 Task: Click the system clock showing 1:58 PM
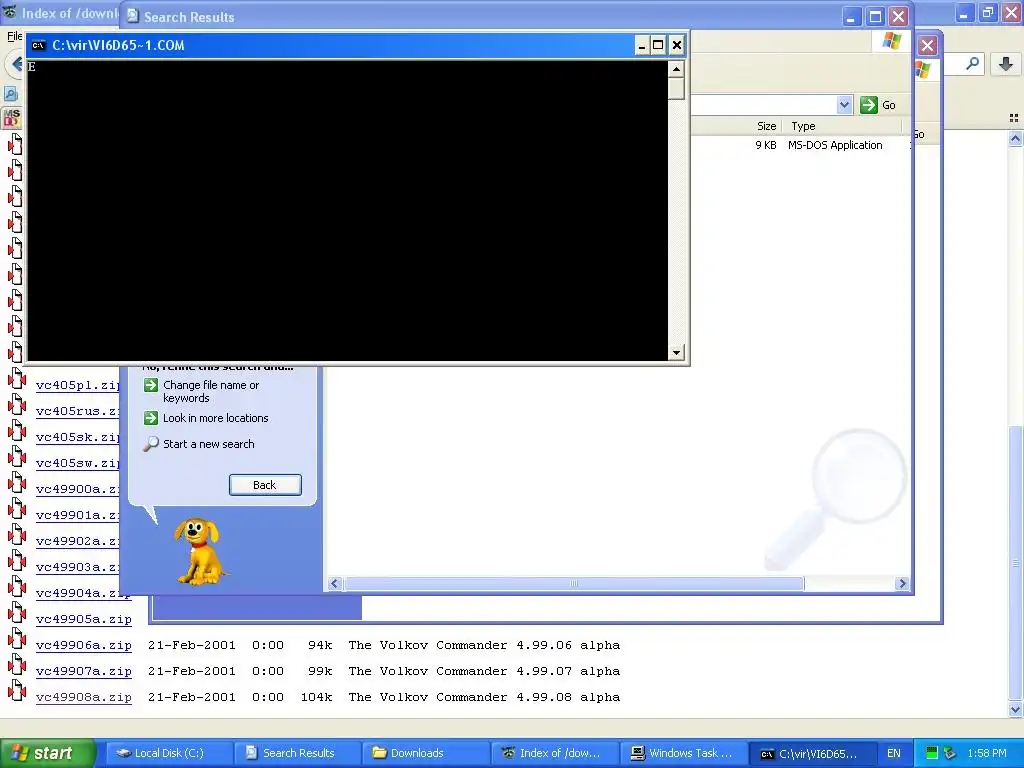coord(987,753)
